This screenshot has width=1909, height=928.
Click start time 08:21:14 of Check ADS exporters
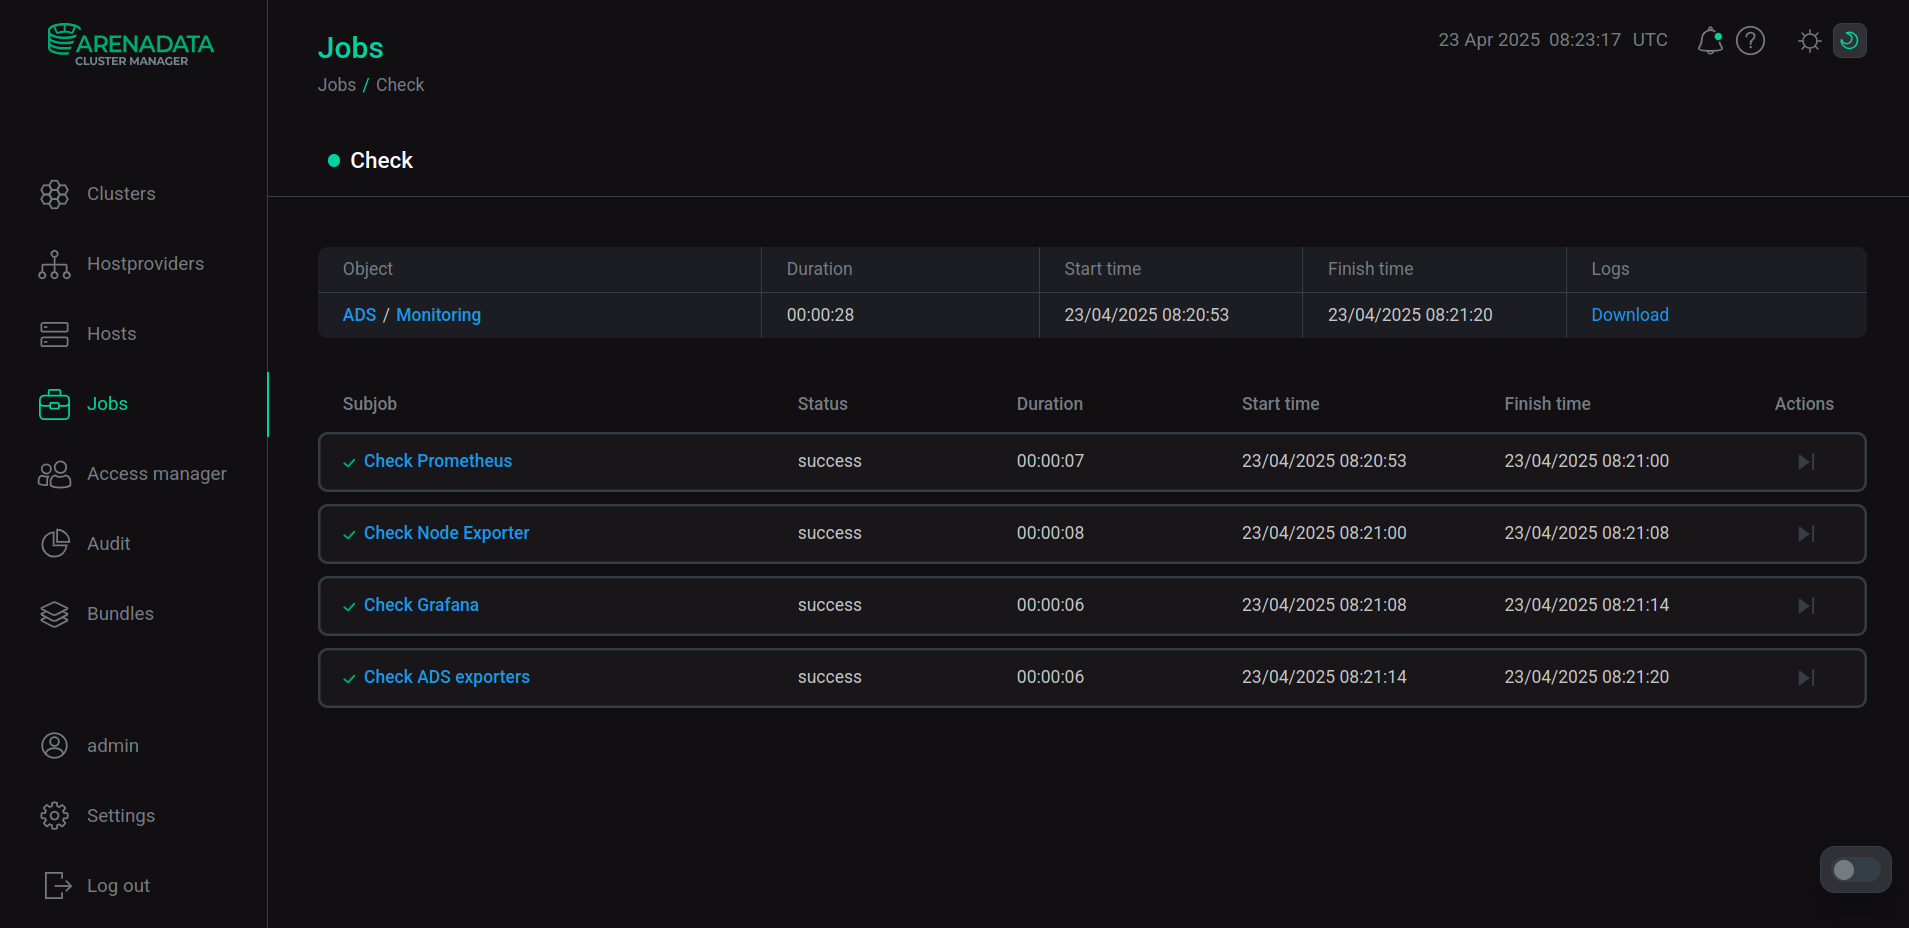point(1324,677)
